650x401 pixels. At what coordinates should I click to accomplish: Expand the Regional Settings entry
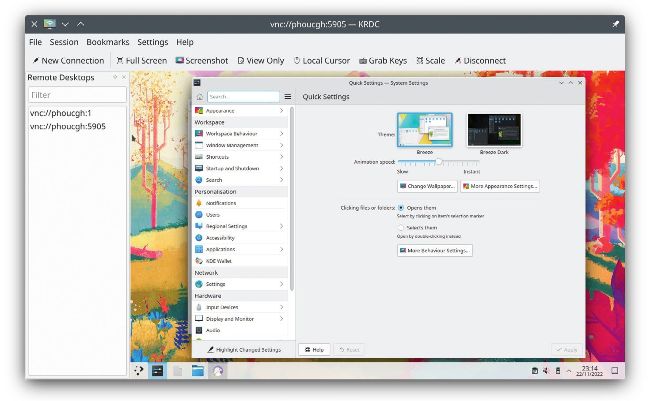240,226
